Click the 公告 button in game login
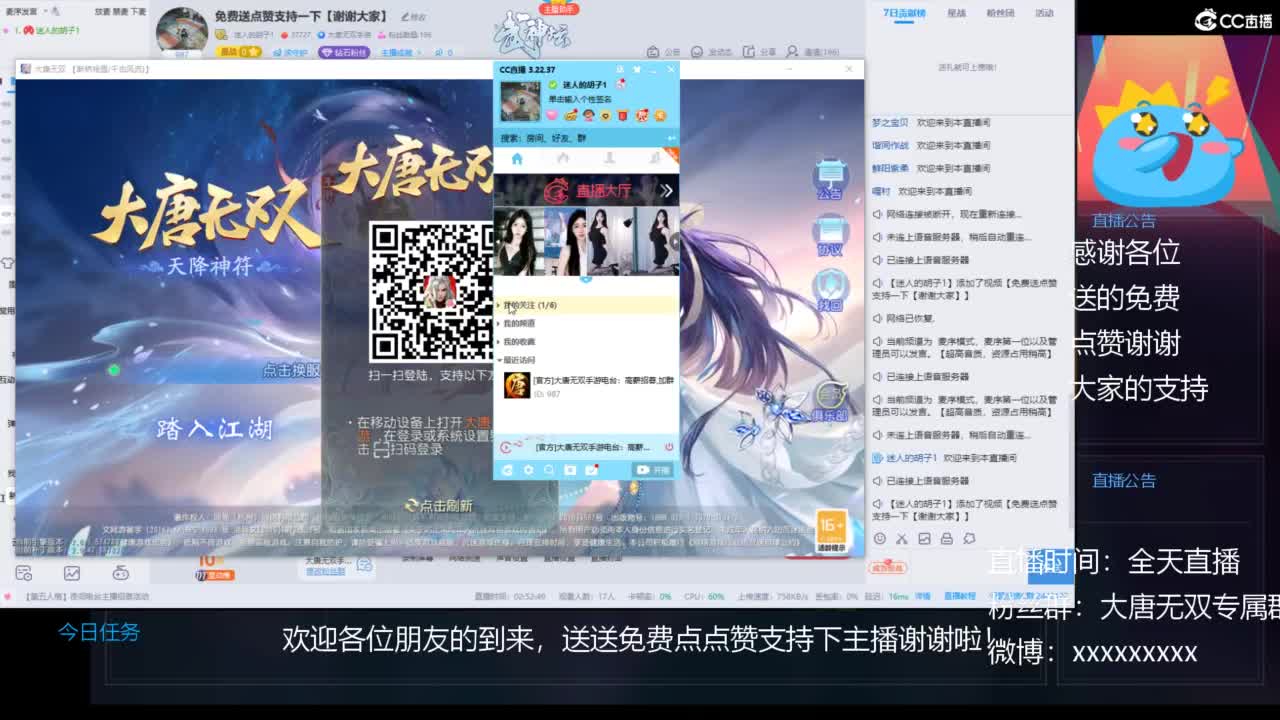Viewport: 1280px width, 720px height. click(x=829, y=179)
